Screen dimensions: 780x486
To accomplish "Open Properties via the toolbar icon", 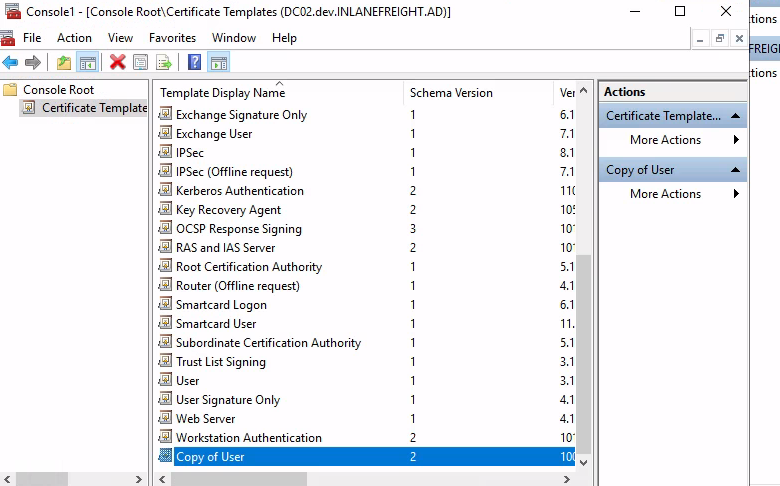I will tap(141, 62).
